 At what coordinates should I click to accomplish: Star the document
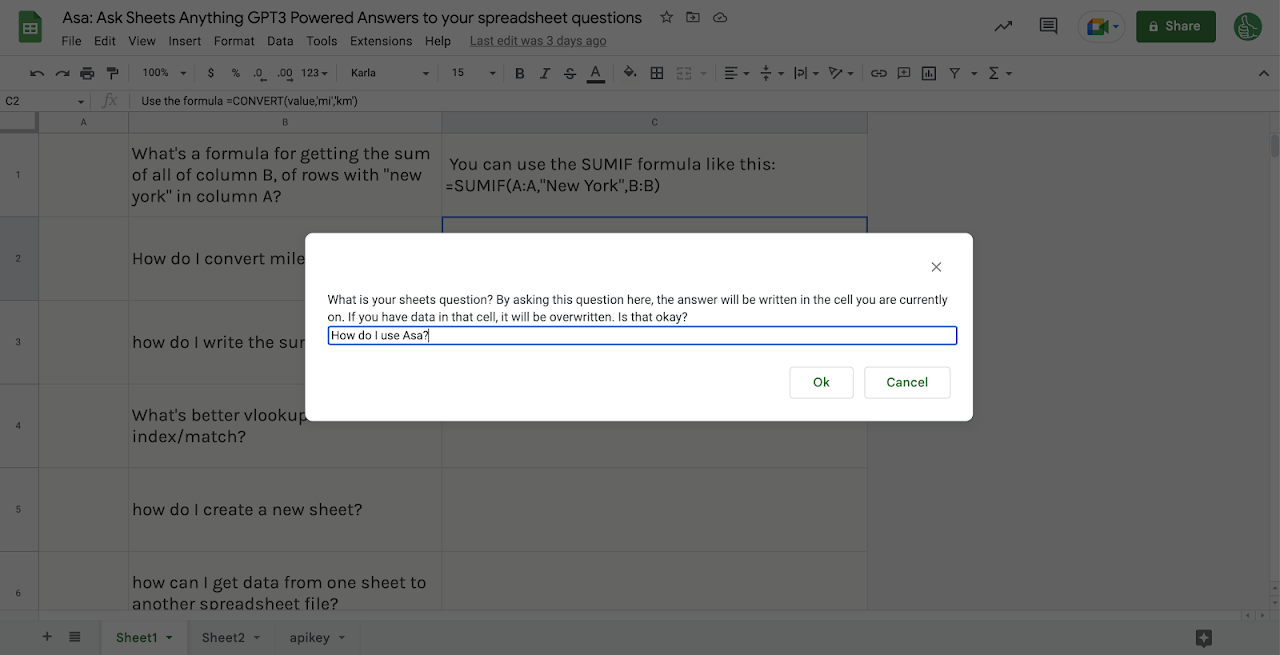(667, 18)
